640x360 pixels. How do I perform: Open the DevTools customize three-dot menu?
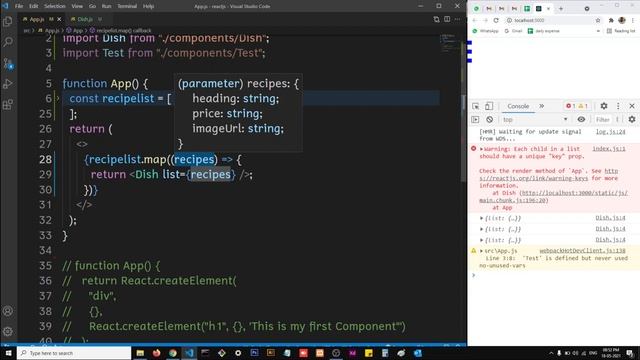tap(618, 106)
